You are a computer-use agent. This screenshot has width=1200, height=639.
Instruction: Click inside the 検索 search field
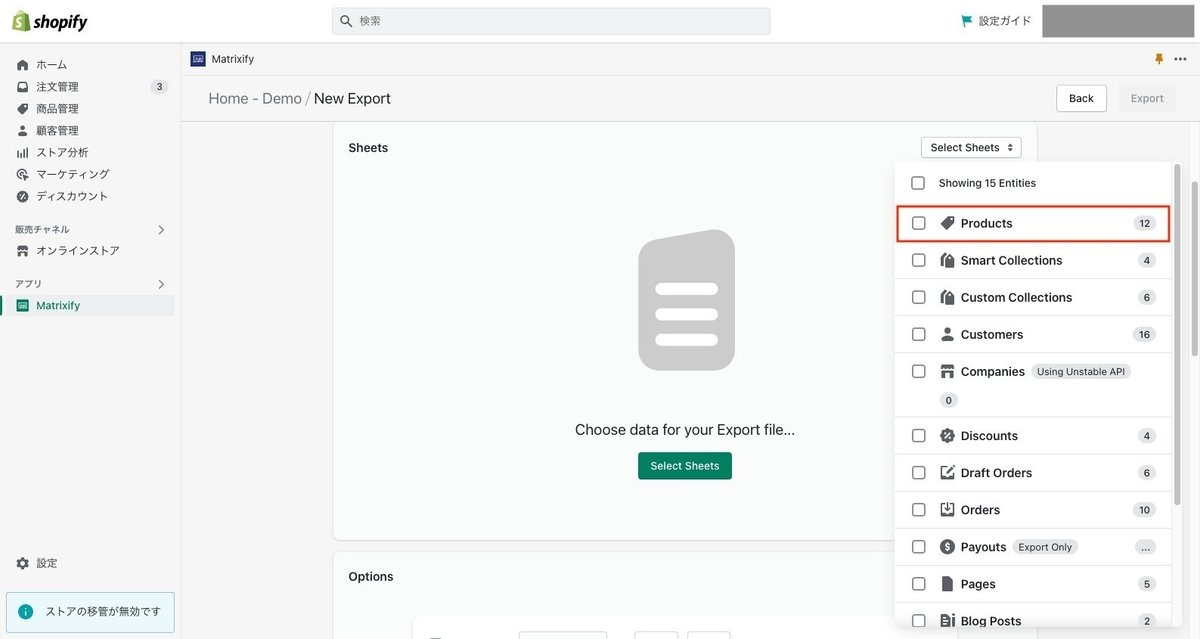point(550,20)
